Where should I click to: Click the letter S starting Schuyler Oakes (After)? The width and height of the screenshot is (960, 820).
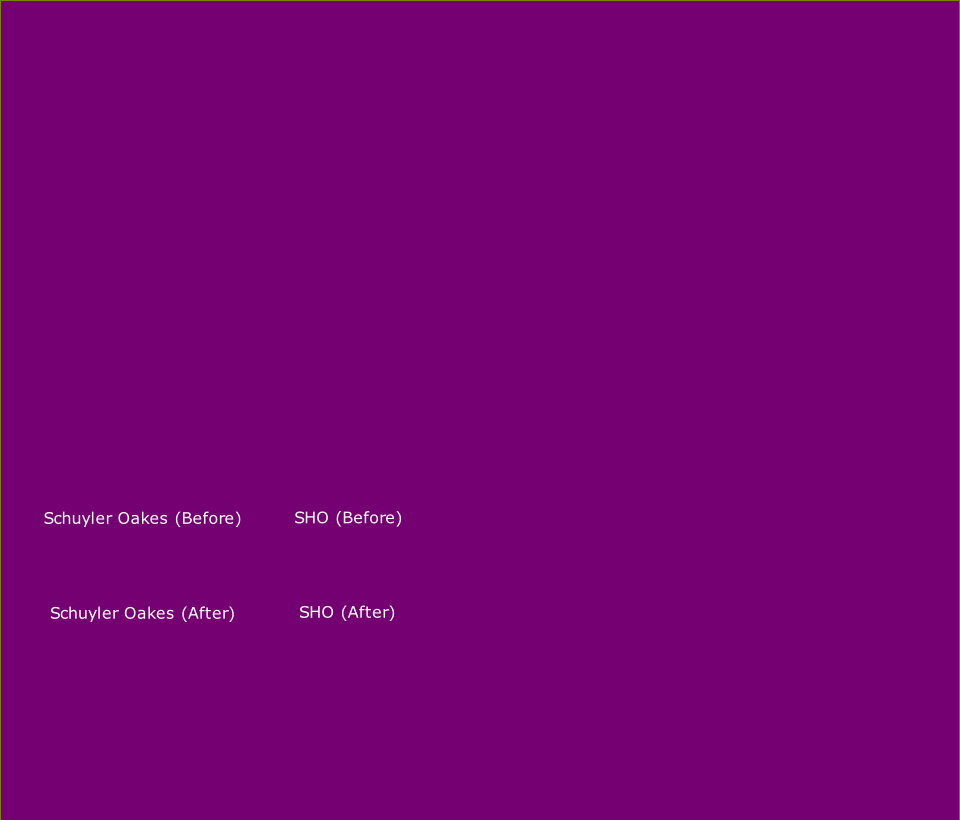point(55,613)
